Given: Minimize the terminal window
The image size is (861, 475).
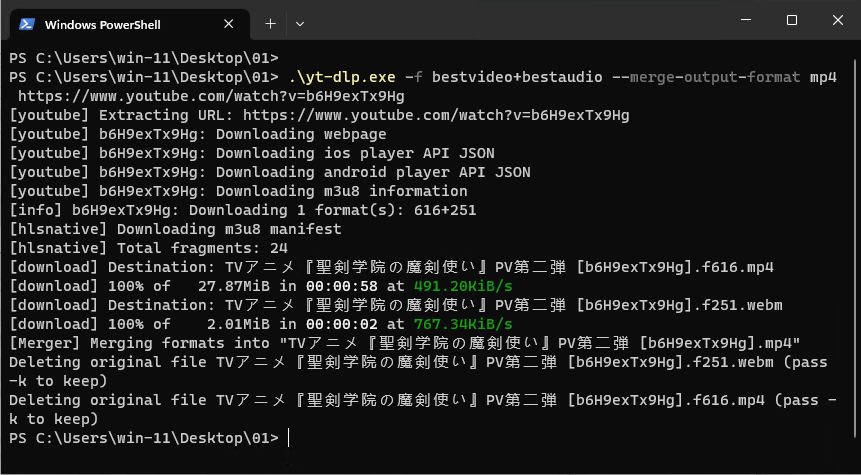Looking at the screenshot, I should (x=746, y=20).
